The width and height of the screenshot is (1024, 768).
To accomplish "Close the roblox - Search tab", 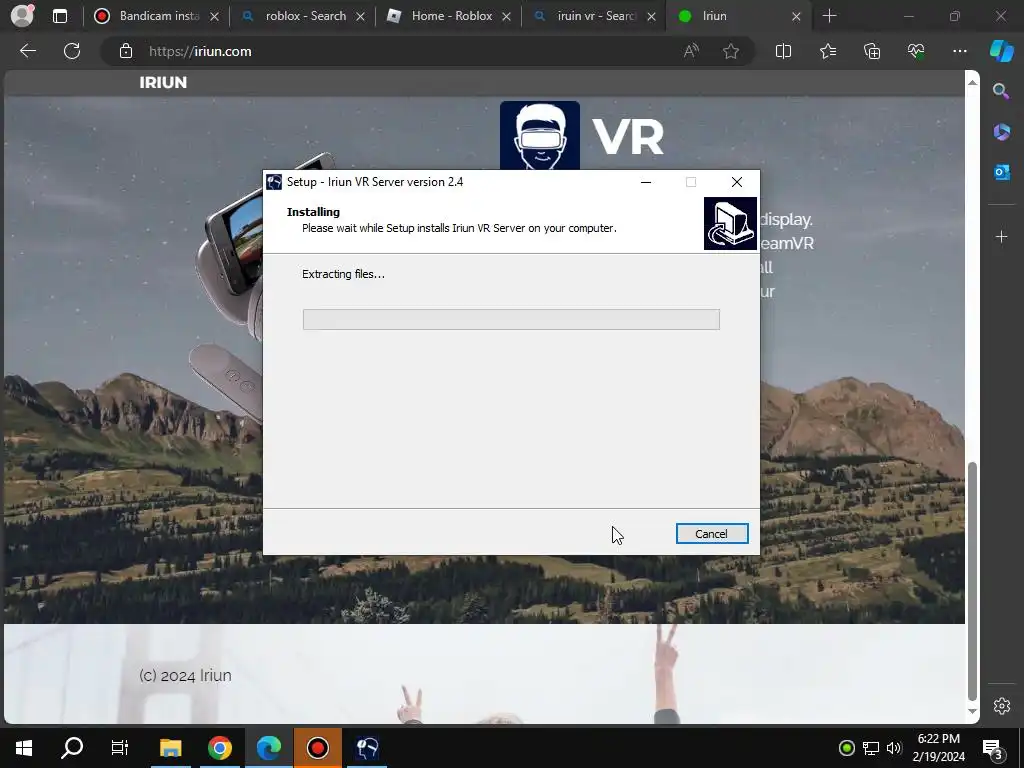I will (360, 16).
